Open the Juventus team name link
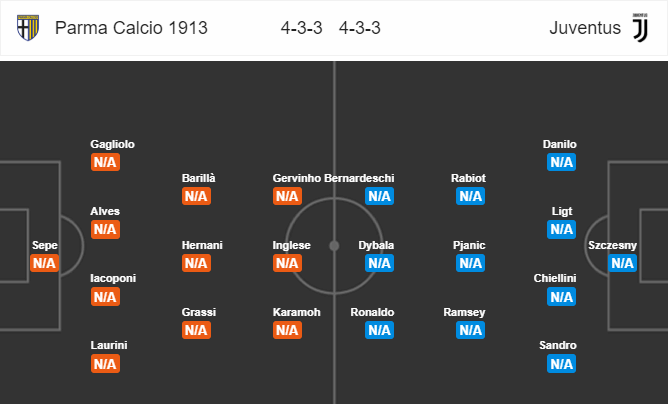 tap(585, 28)
